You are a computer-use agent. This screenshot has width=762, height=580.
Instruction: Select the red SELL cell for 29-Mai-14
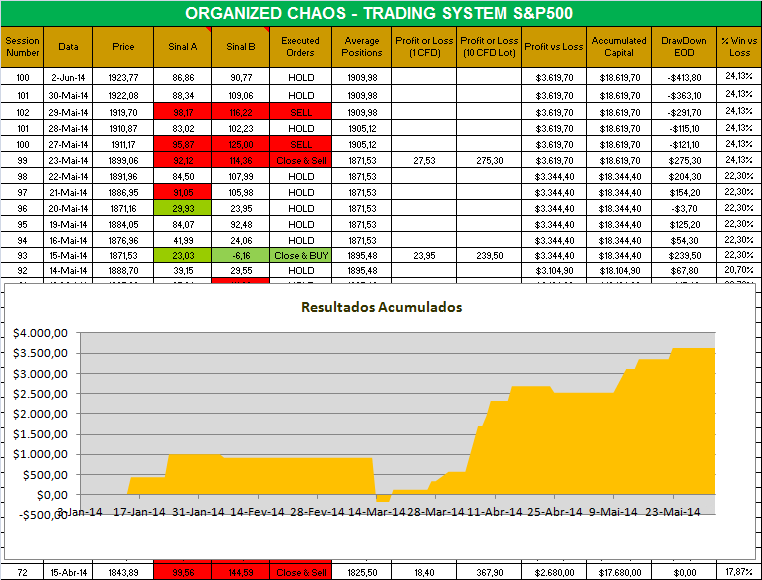point(300,112)
